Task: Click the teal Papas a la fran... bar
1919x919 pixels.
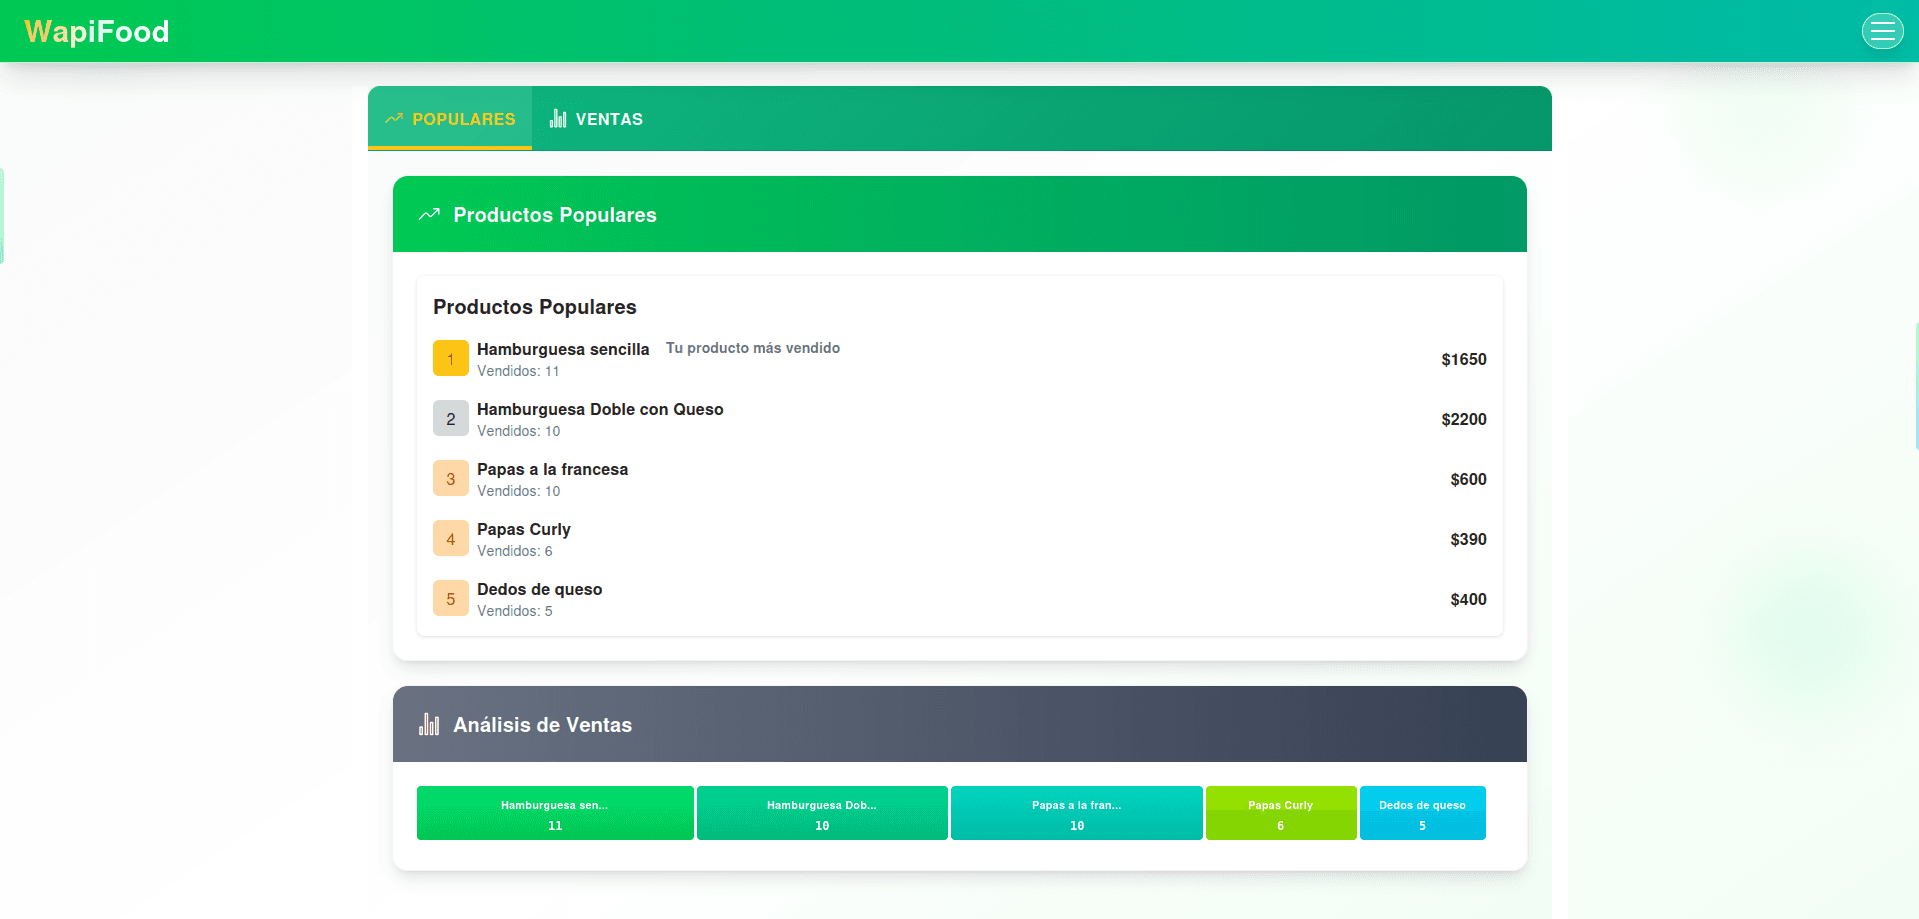Action: (x=1076, y=813)
